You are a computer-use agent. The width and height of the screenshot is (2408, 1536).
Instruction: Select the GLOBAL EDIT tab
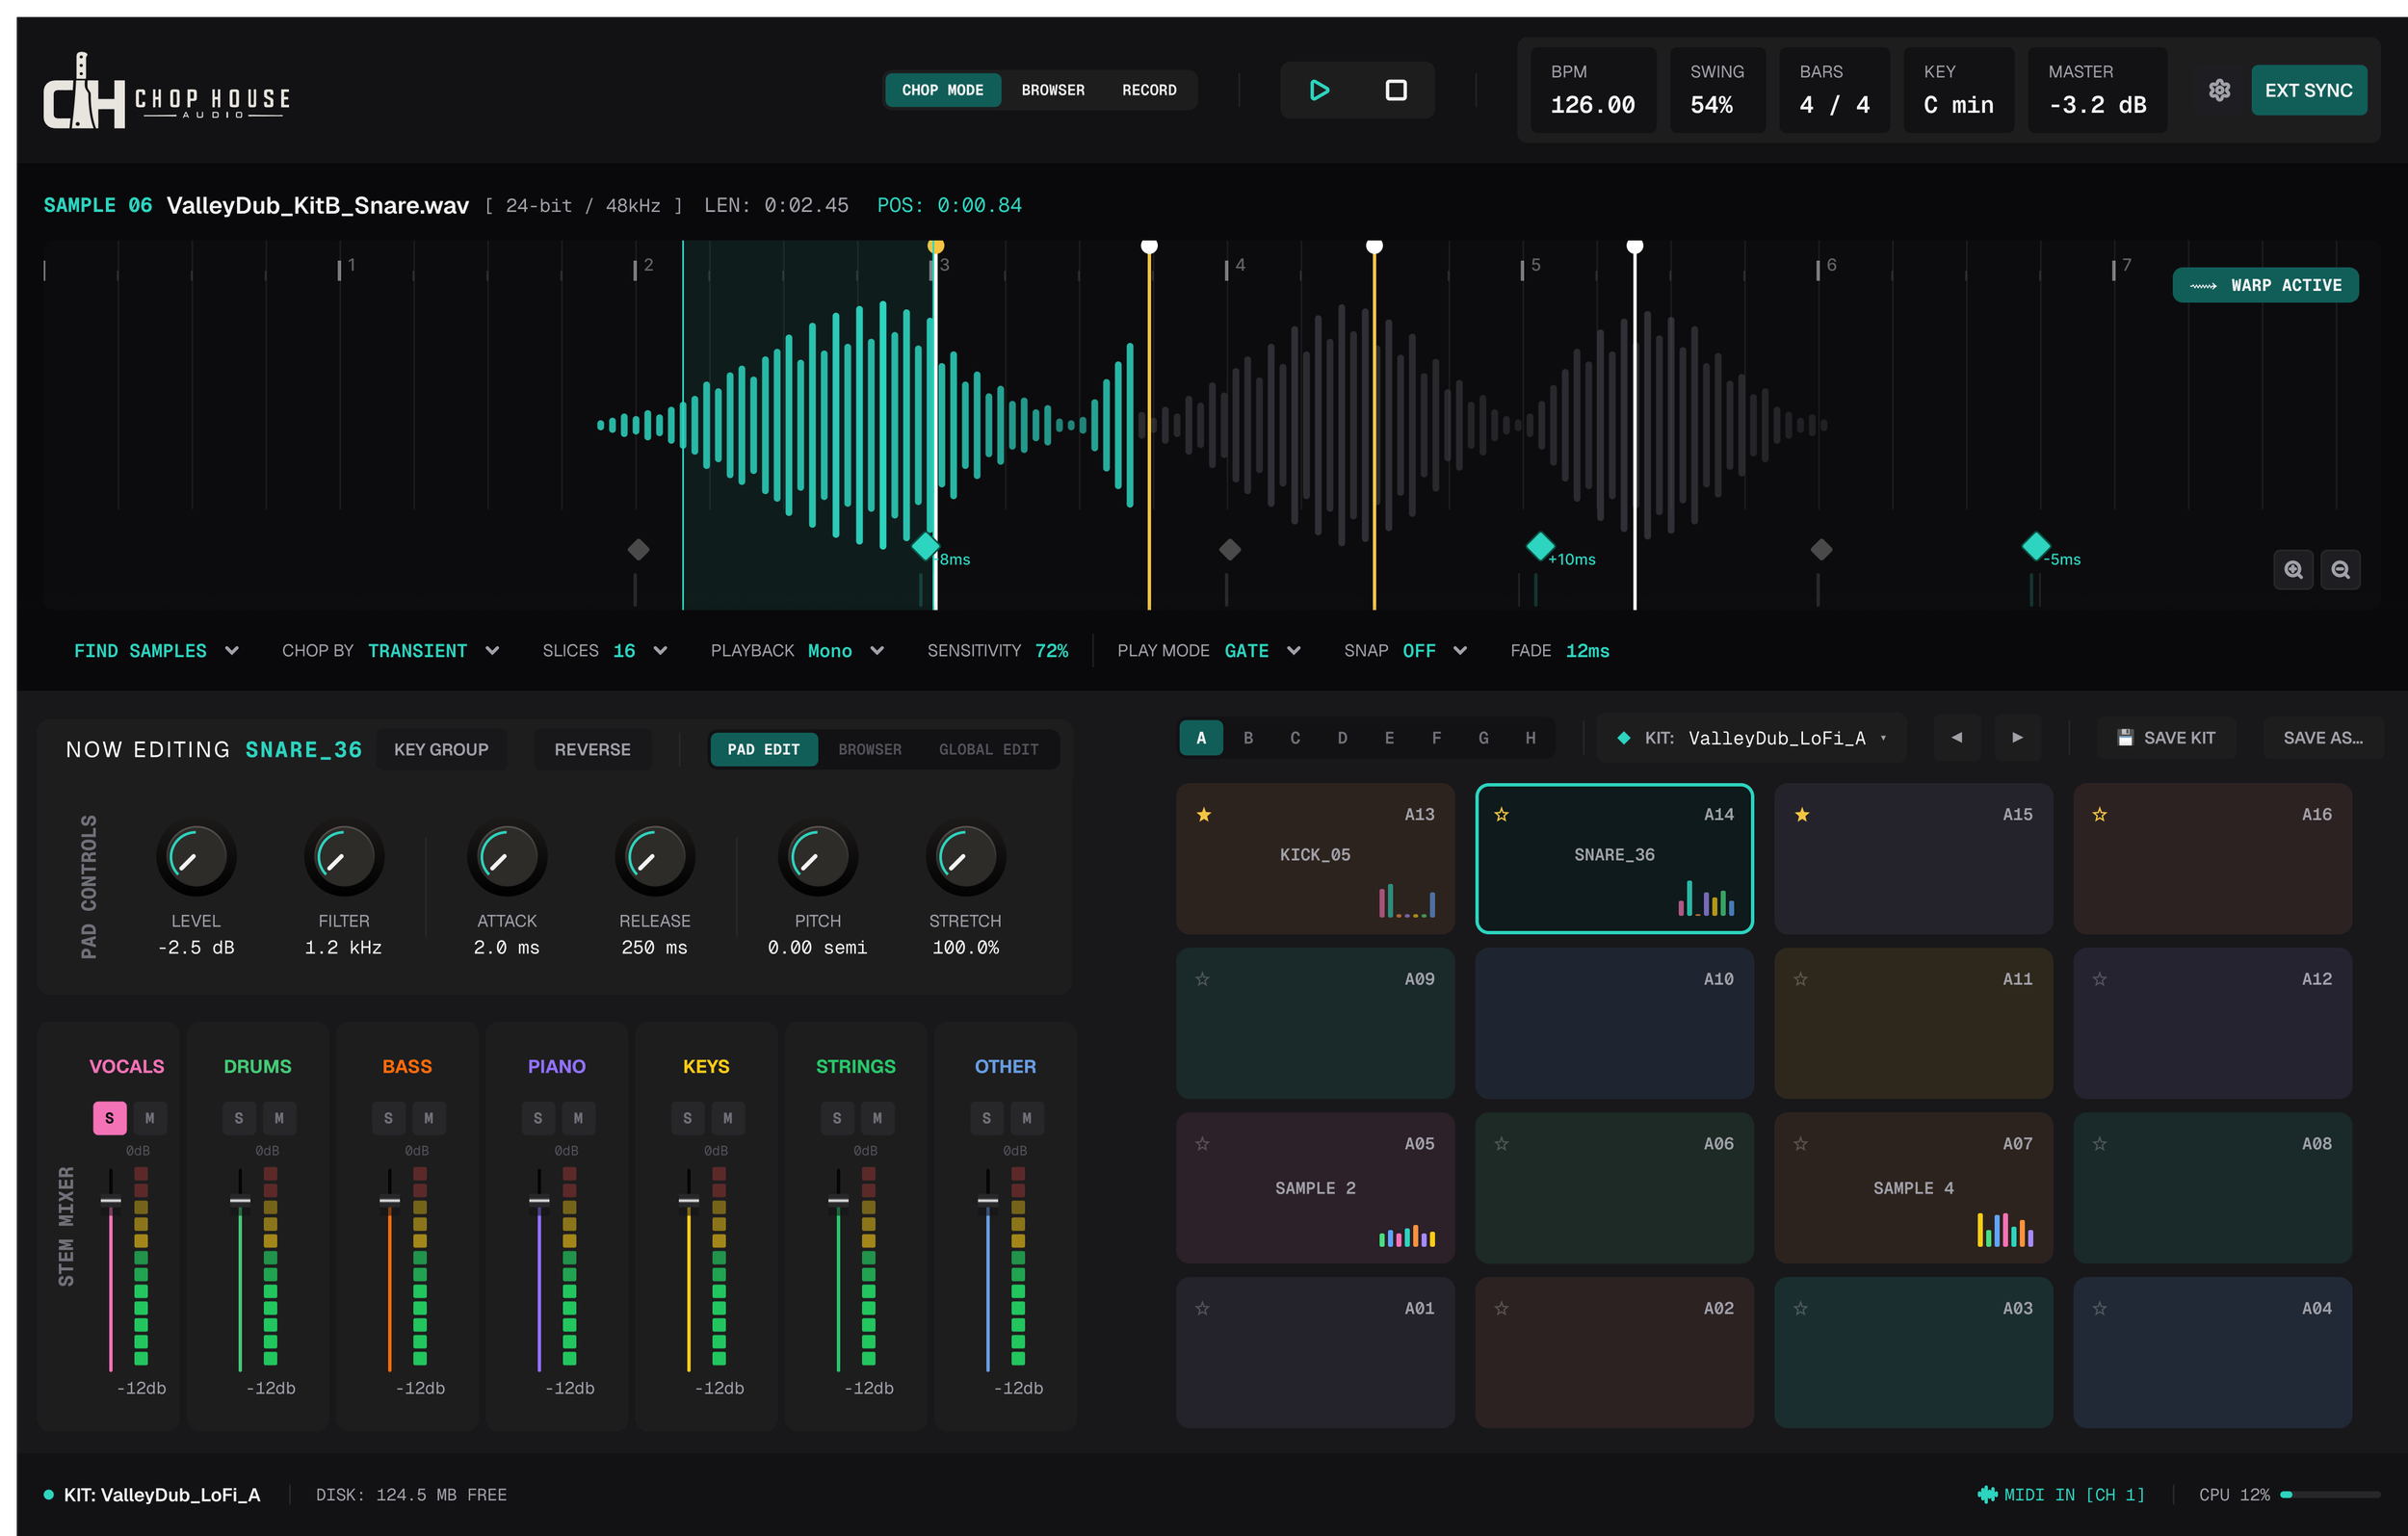pos(988,749)
